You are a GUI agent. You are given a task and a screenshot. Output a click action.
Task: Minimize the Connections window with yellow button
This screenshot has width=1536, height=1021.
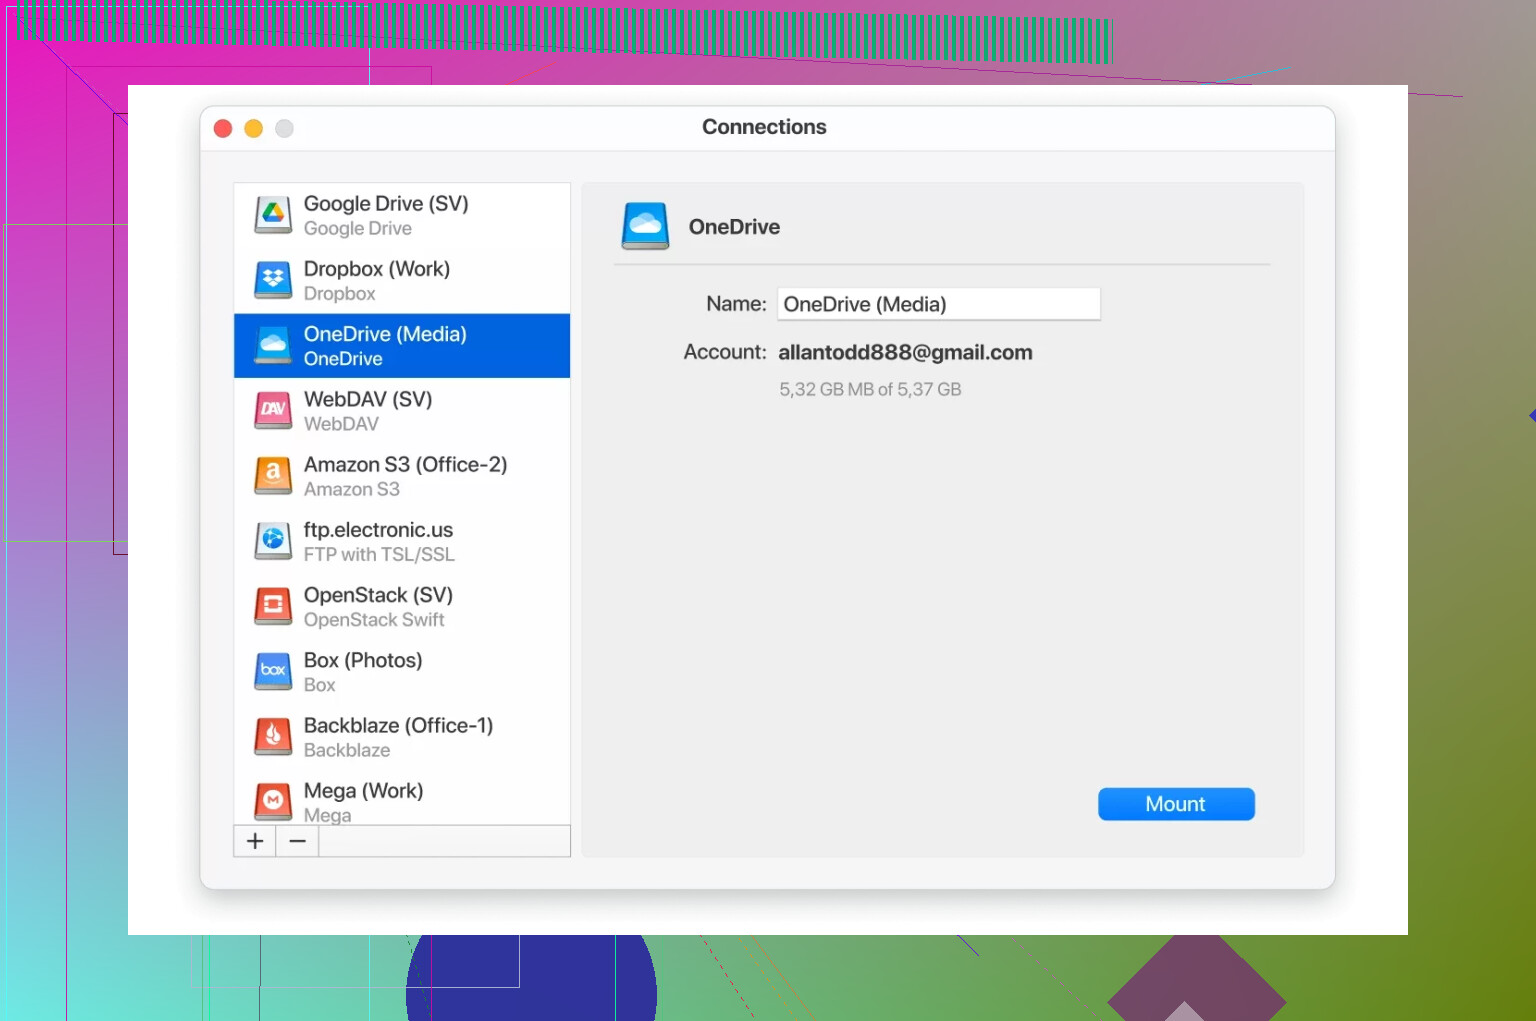tap(254, 128)
